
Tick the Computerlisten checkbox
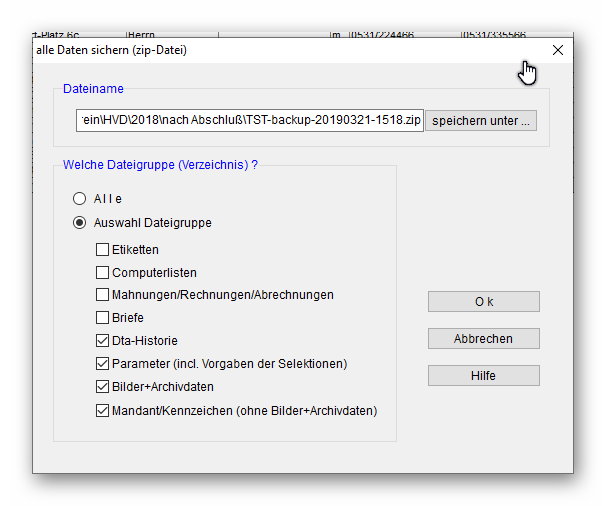click(102, 272)
